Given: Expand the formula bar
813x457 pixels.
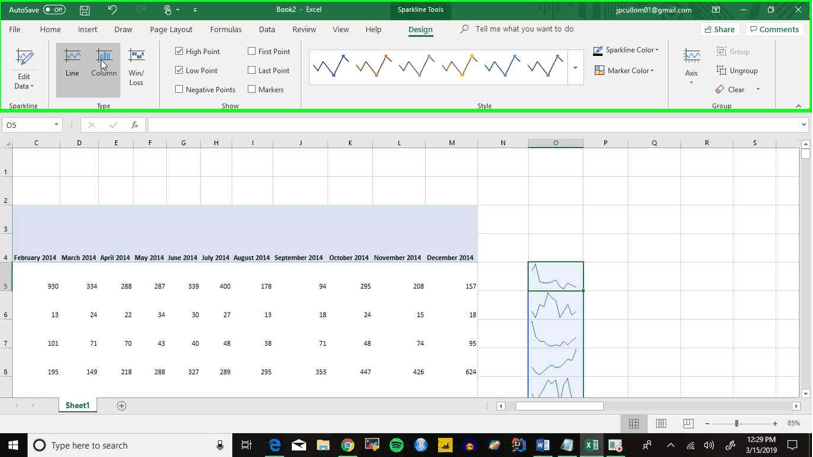Looking at the screenshot, I should coord(804,125).
